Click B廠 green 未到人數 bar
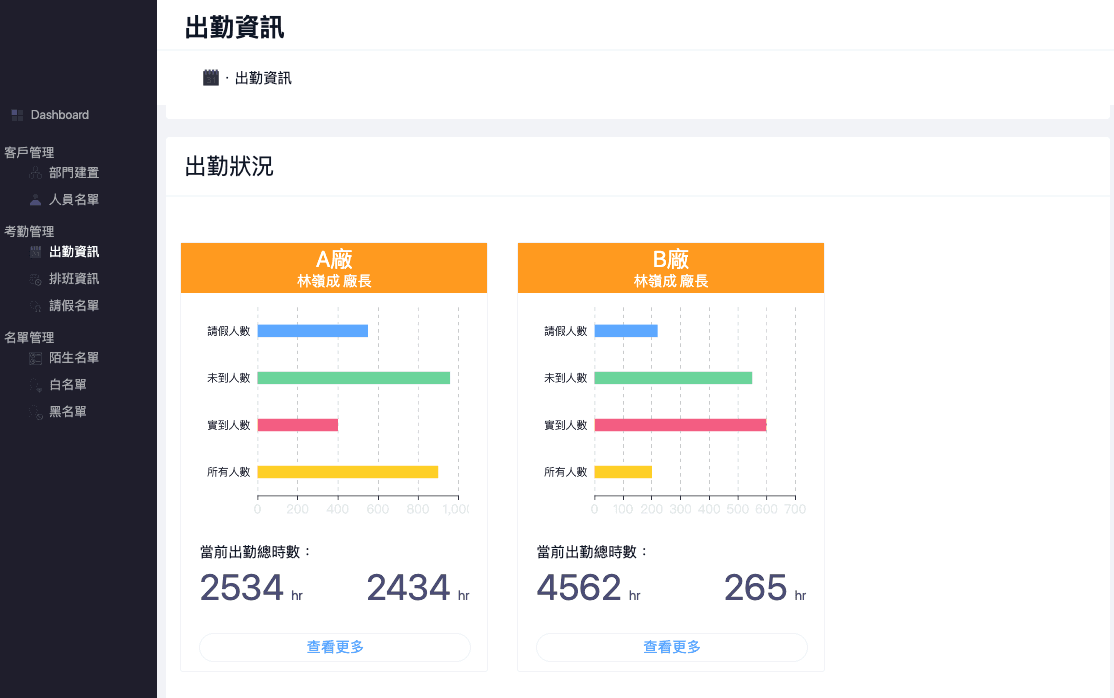This screenshot has width=1114, height=698. pyautogui.click(x=674, y=377)
